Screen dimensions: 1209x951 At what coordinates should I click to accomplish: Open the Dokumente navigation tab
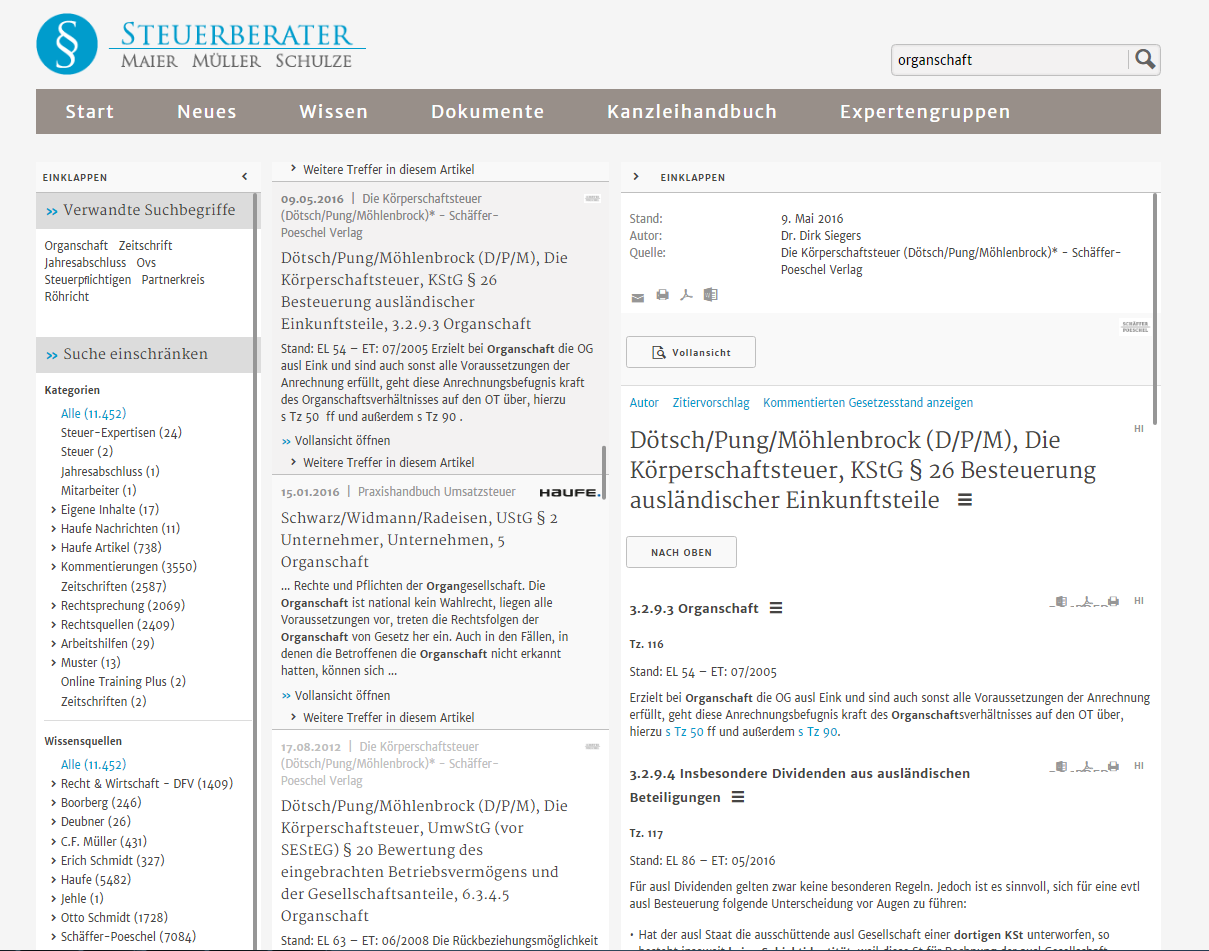488,112
